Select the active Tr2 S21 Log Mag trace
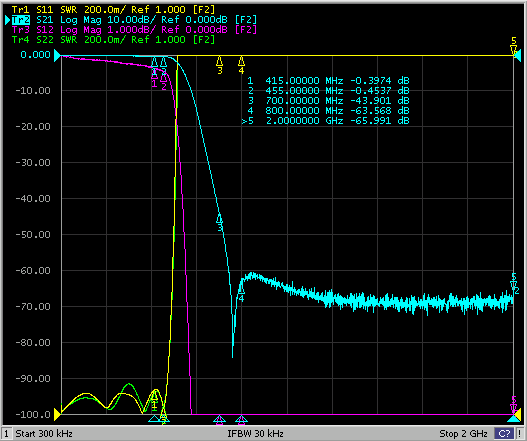 (134, 19)
